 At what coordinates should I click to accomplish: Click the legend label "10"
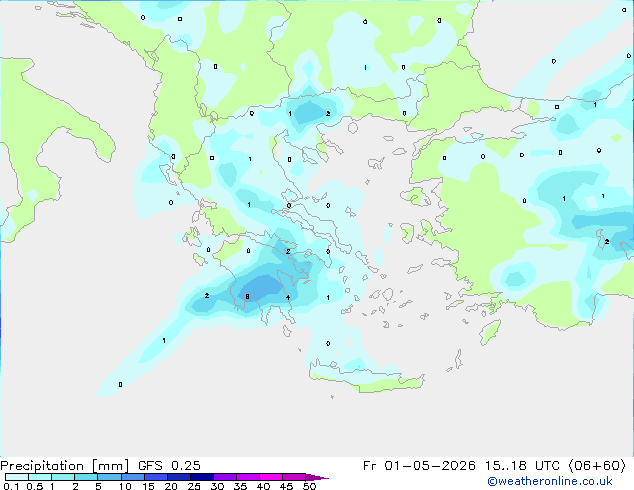pyautogui.click(x=125, y=486)
